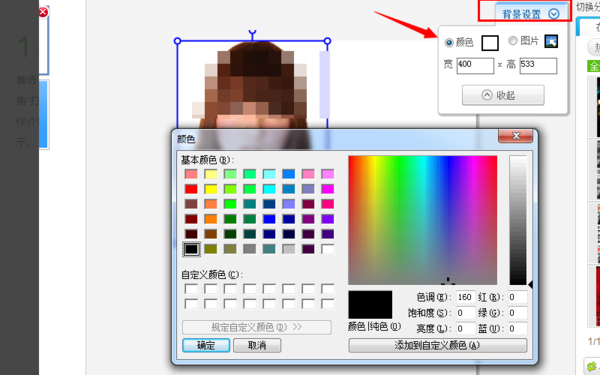
Task: Open the background image picker icon
Action: [x=551, y=41]
